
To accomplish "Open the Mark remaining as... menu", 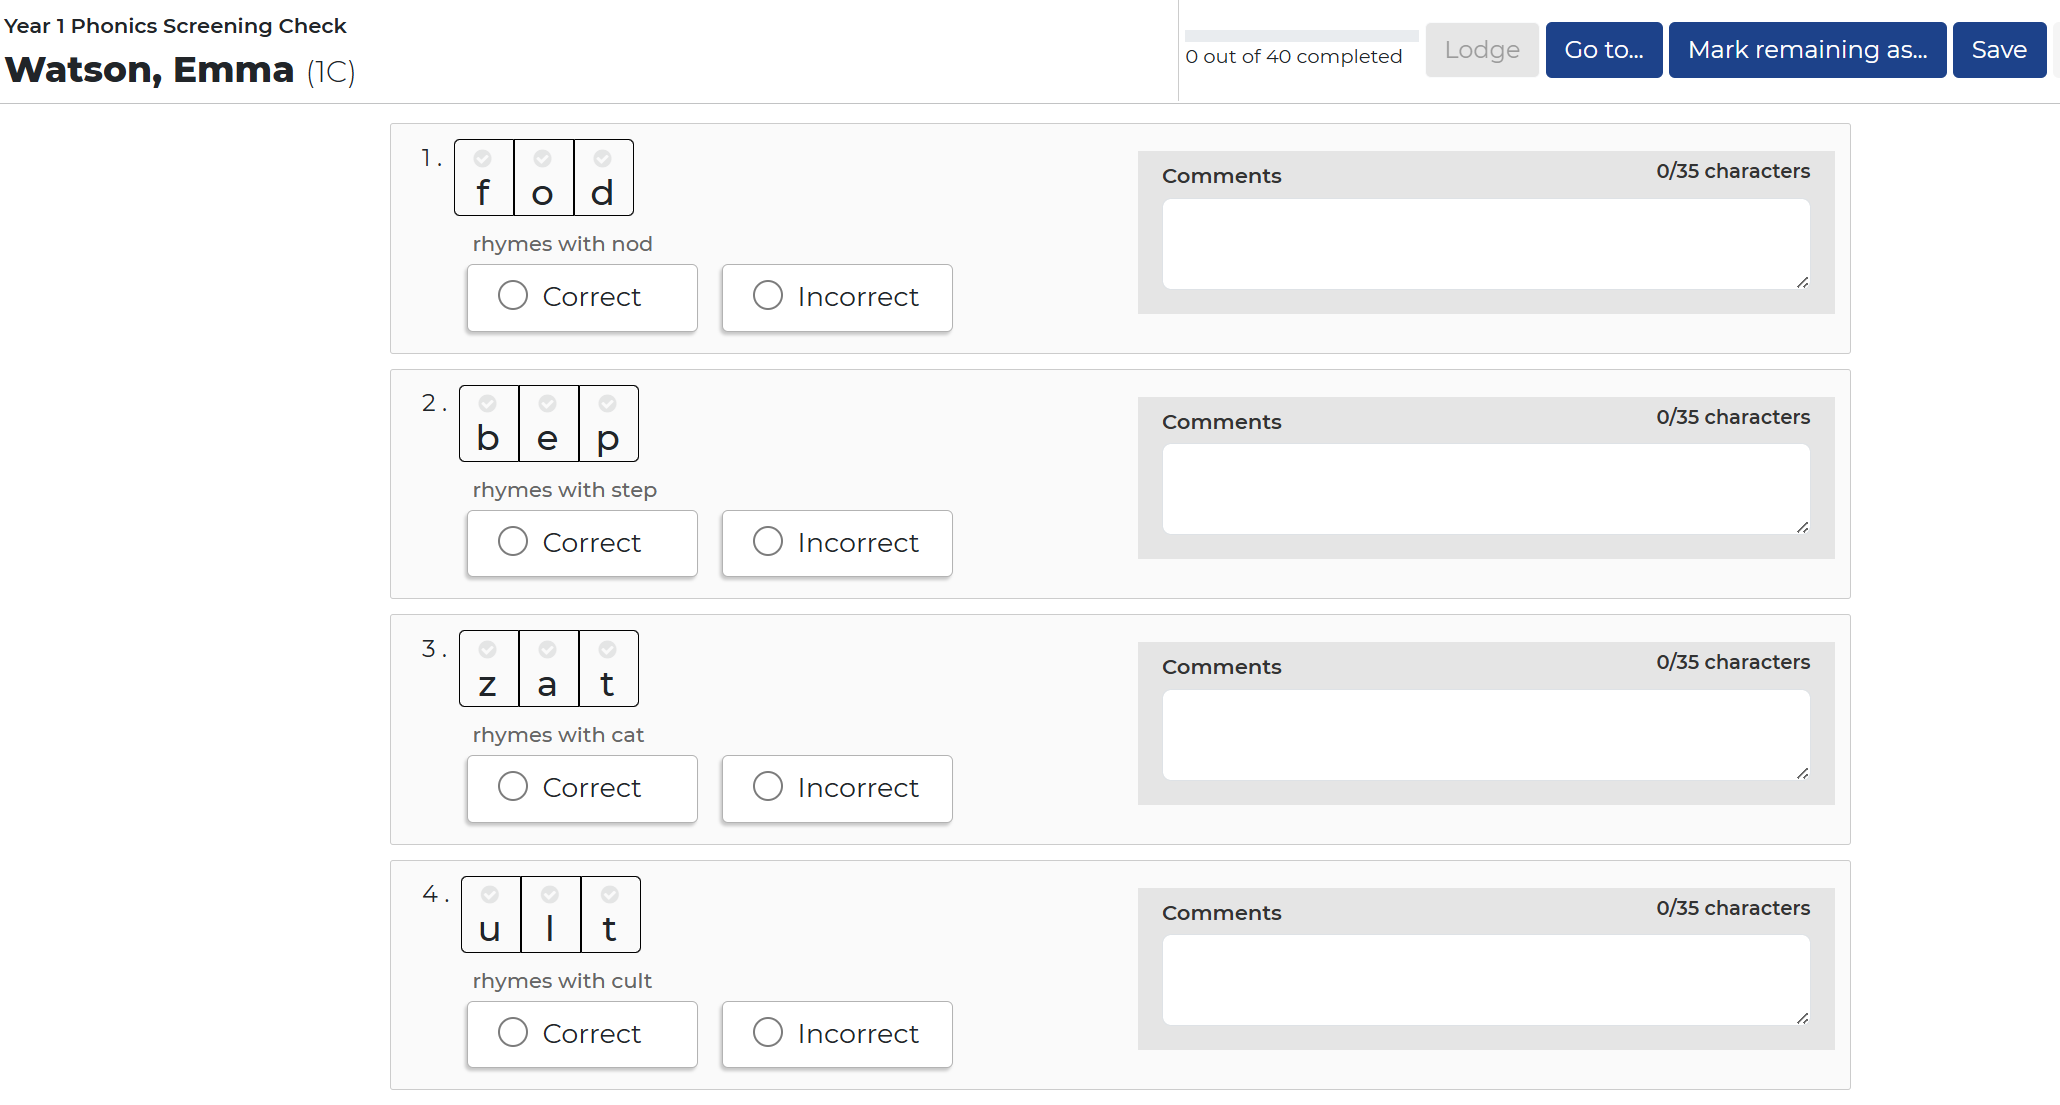I will point(1807,50).
